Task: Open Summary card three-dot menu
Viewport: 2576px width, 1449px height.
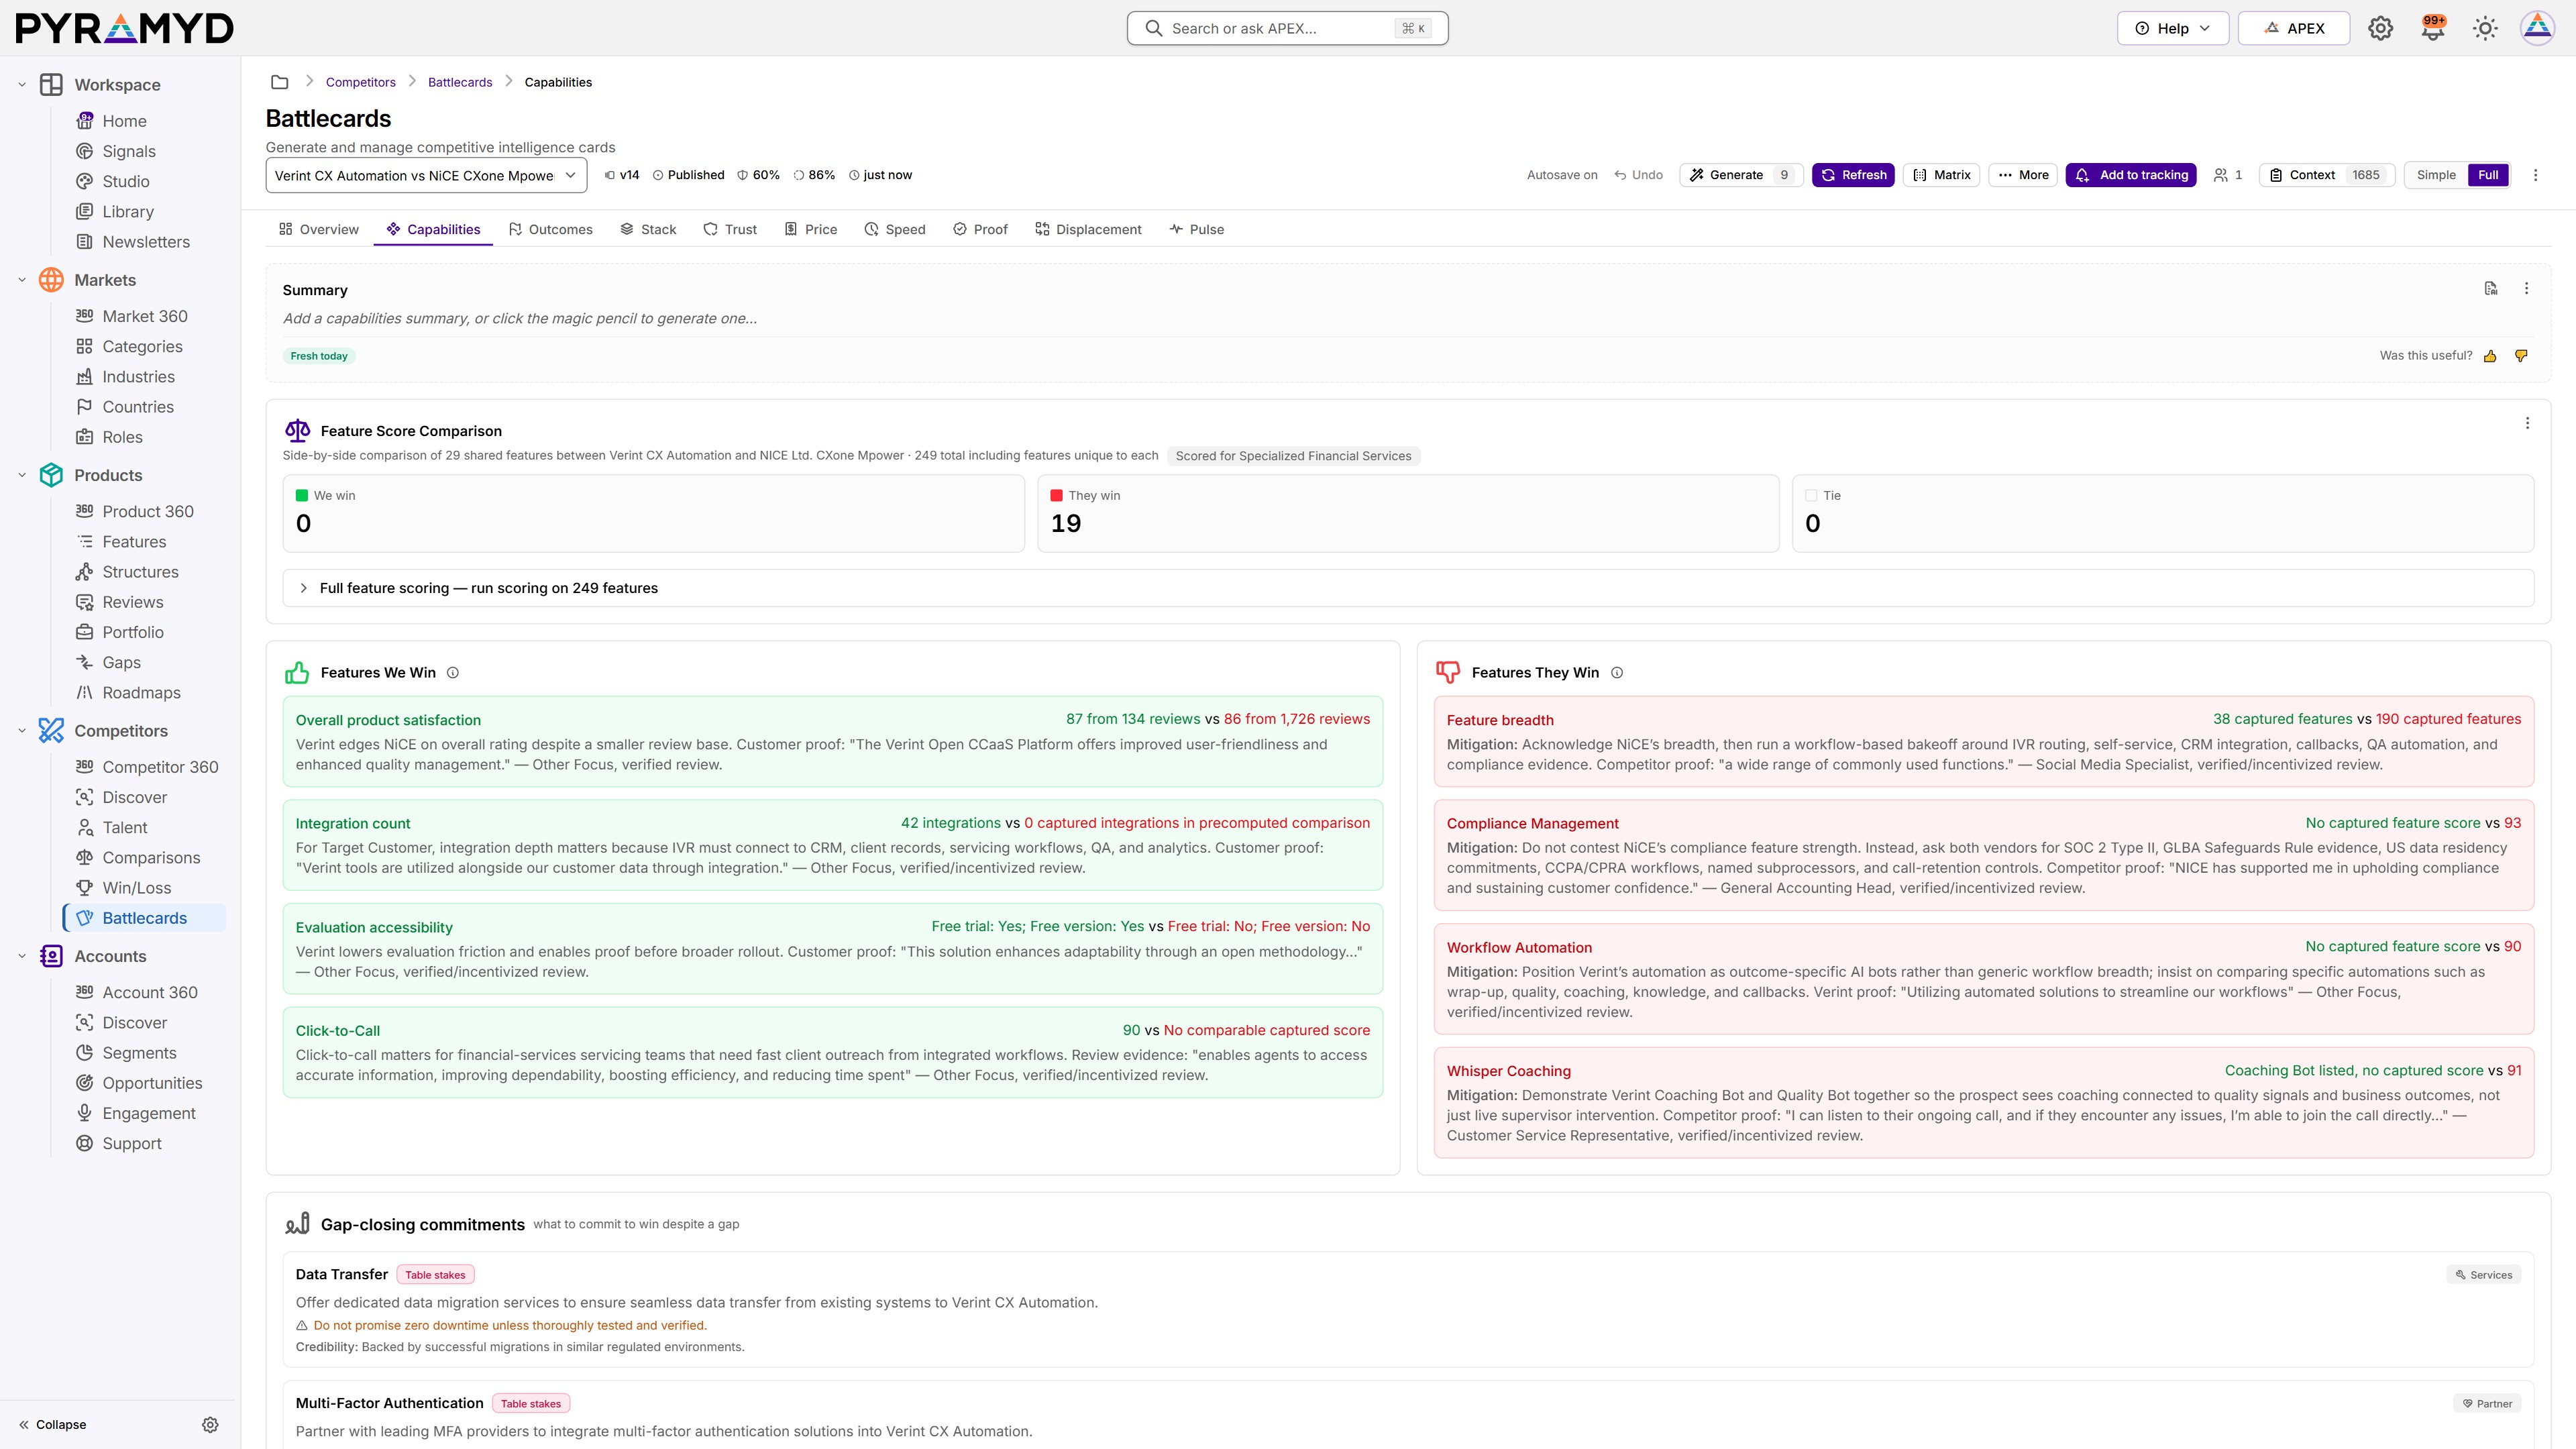Action: (2526, 288)
